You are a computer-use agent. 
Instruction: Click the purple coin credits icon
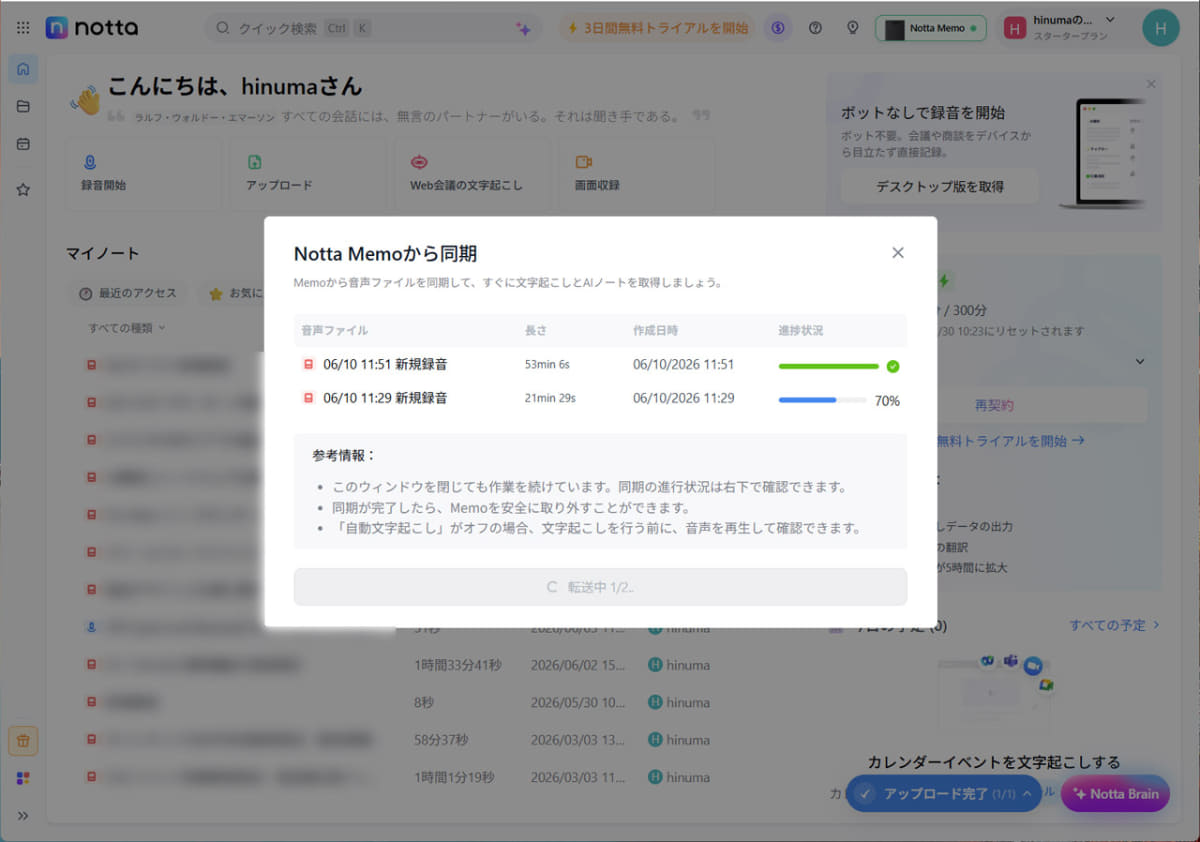tap(778, 28)
